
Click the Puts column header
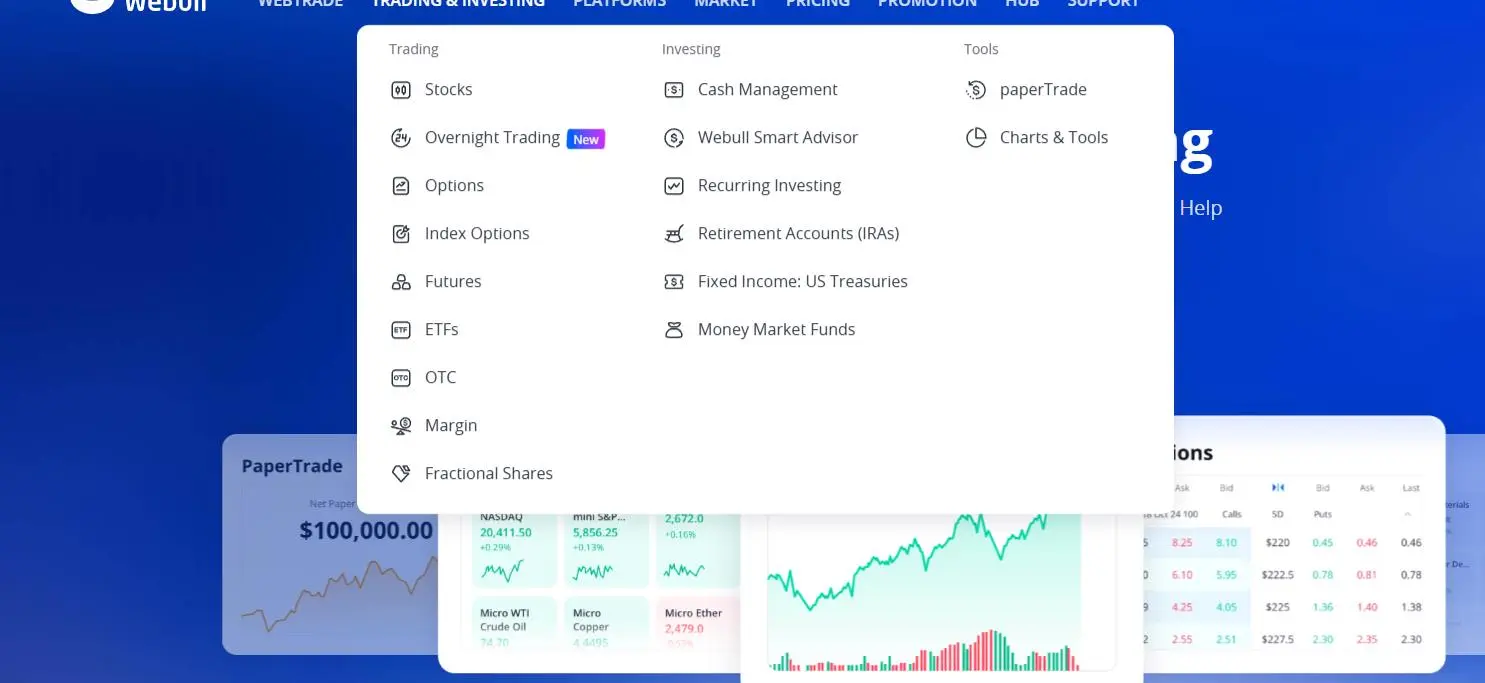pos(1324,514)
